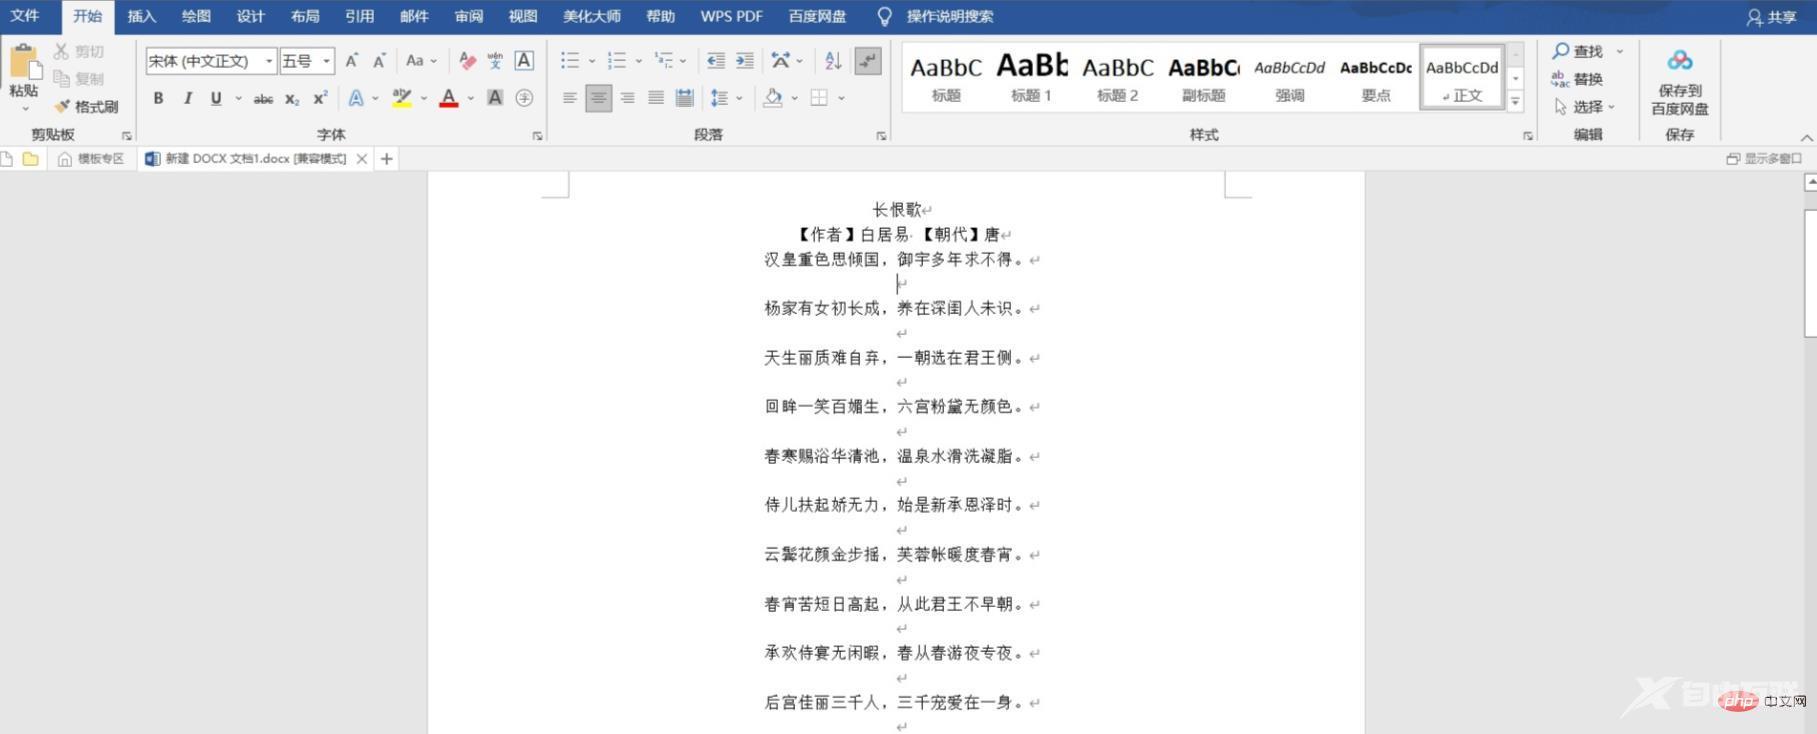The height and width of the screenshot is (734, 1817).
Task: Switch to the 审阅 (Review) tab
Action: click(468, 16)
